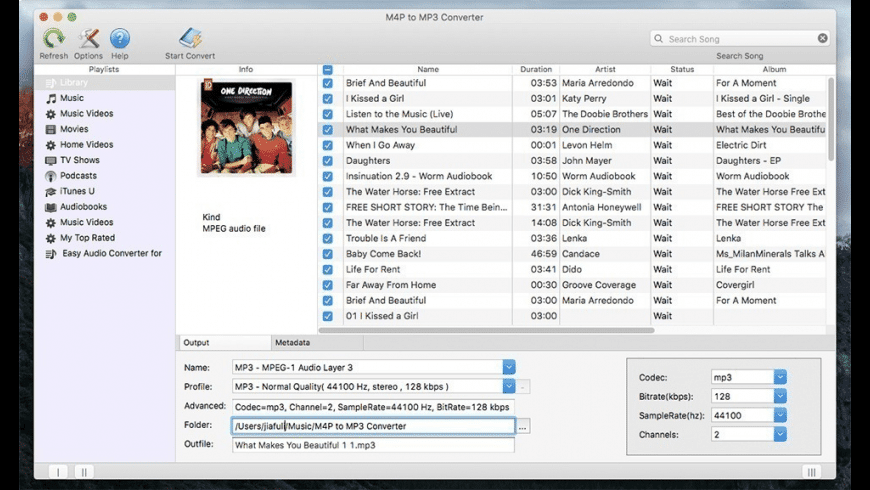Select the second Music Videos entry below Audiobooks

click(87, 222)
